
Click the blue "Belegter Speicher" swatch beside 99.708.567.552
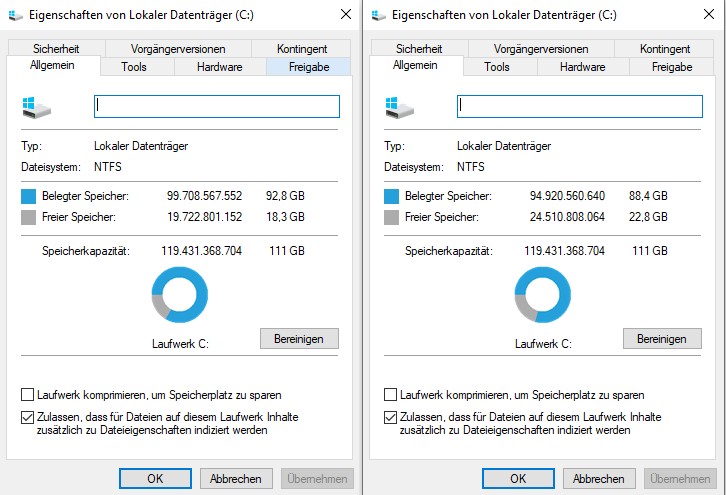(29, 196)
